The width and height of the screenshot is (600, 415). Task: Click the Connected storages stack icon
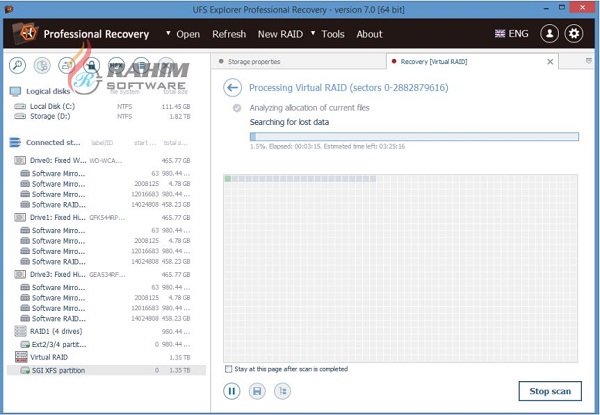point(15,143)
